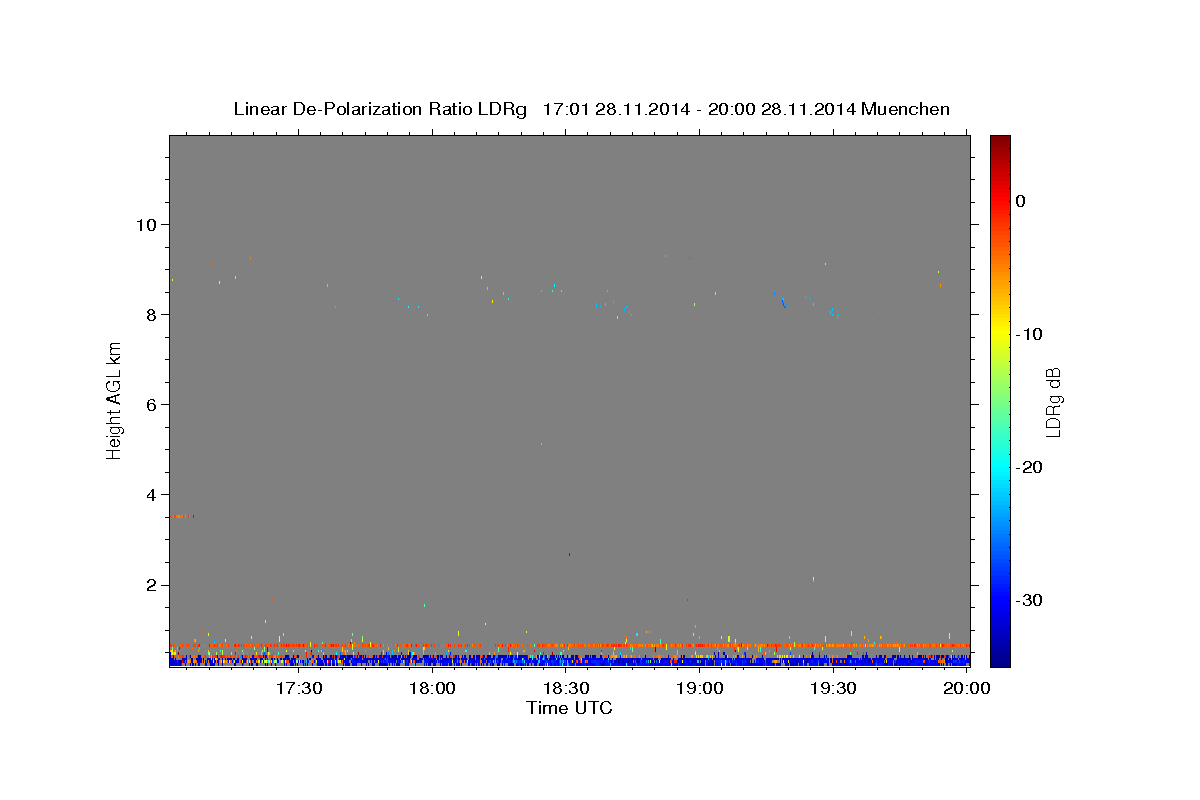Select the 18:00 time axis label
Image resolution: width=1200 pixels, height=800 pixels.
point(433,688)
